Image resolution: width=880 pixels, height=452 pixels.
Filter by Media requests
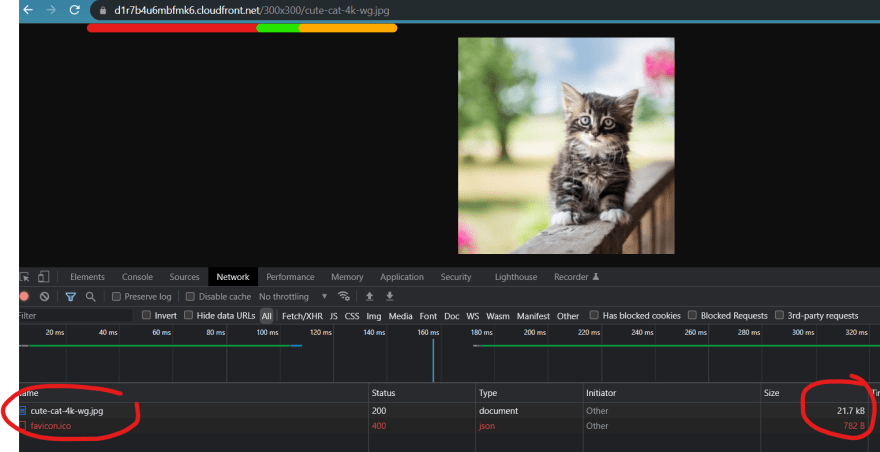pyautogui.click(x=401, y=316)
